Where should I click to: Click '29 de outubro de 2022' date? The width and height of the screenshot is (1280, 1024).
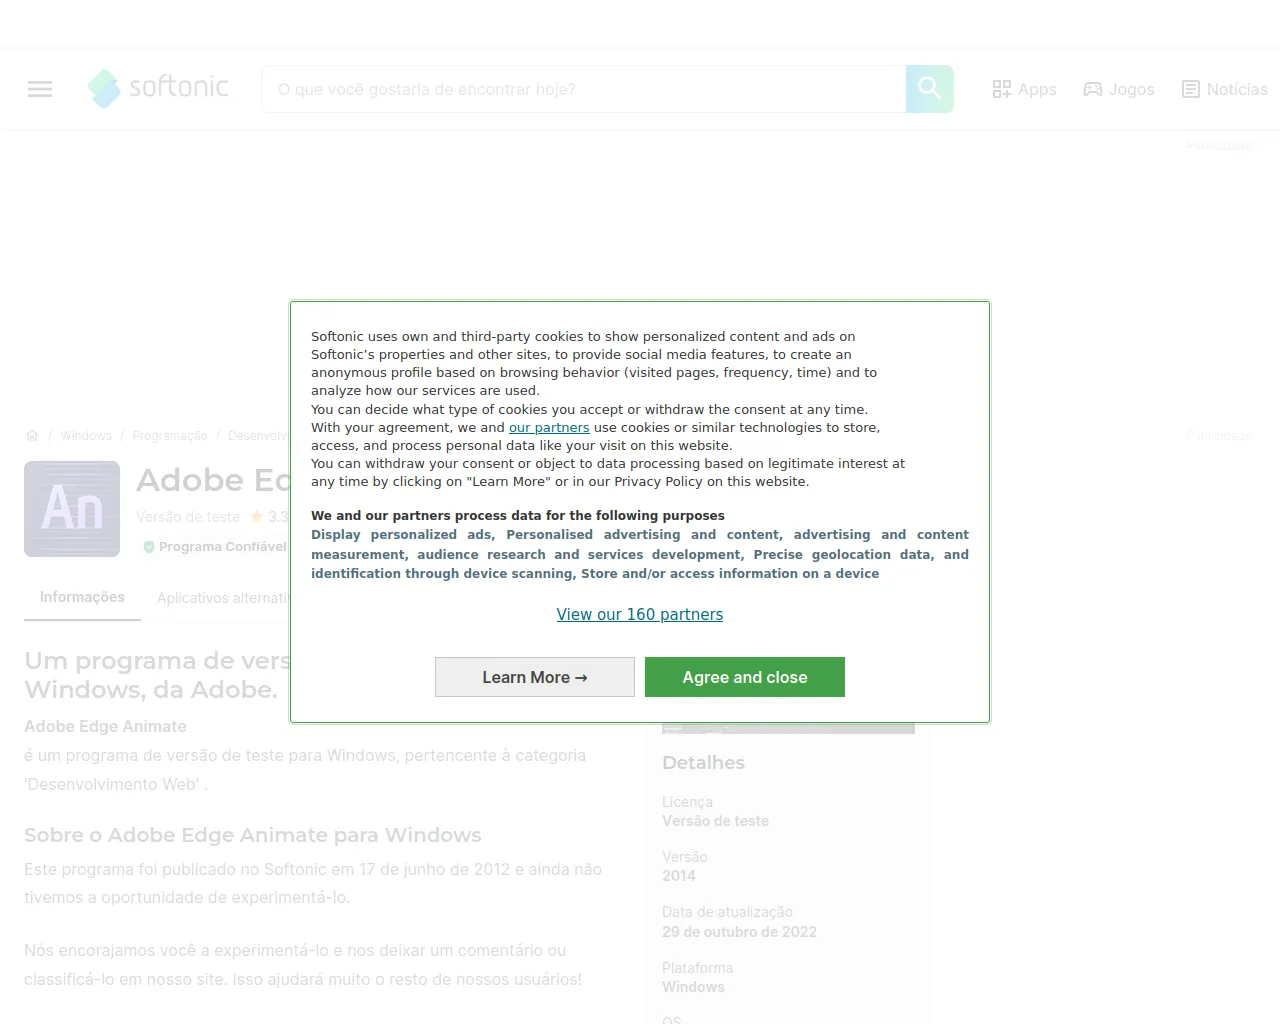[739, 931]
